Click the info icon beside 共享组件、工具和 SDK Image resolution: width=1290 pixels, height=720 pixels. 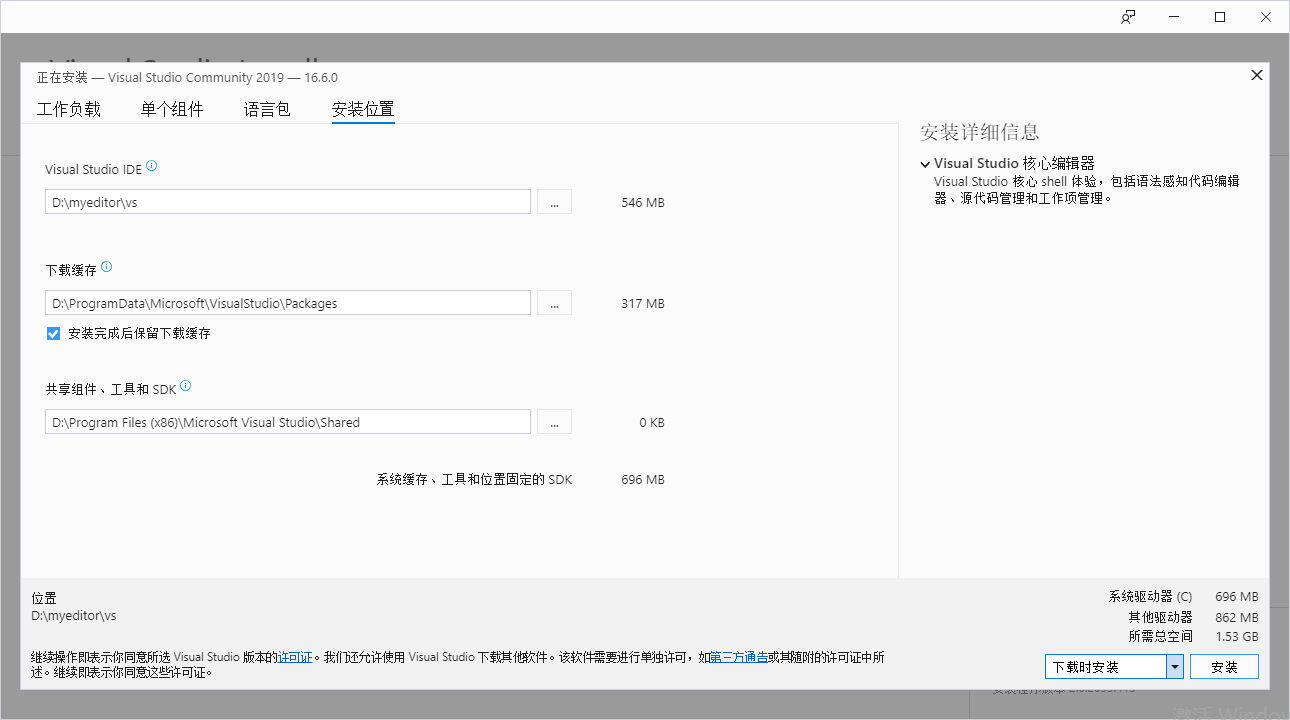185,386
